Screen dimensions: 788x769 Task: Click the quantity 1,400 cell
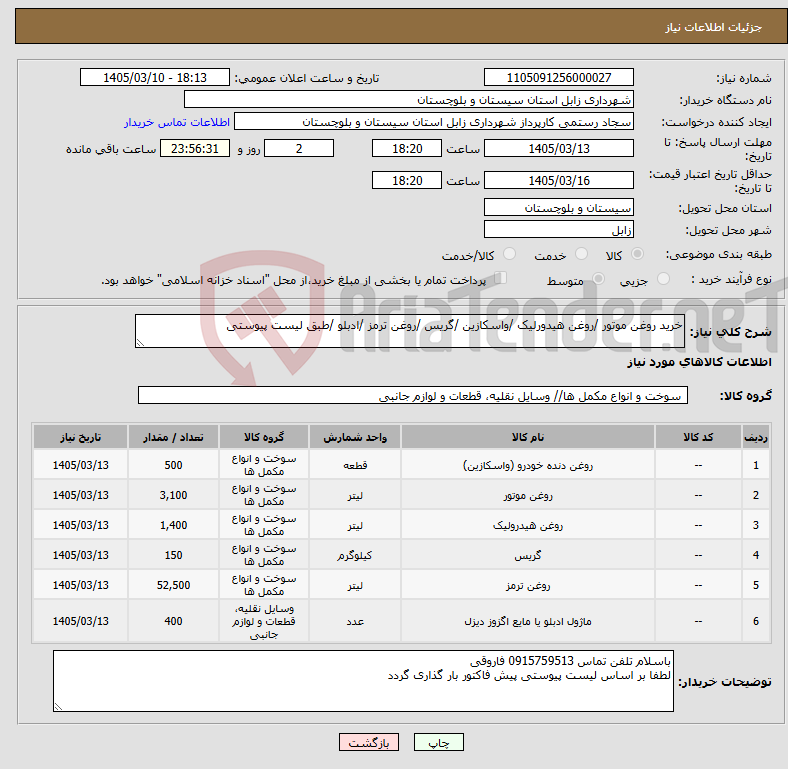[x=173, y=525]
